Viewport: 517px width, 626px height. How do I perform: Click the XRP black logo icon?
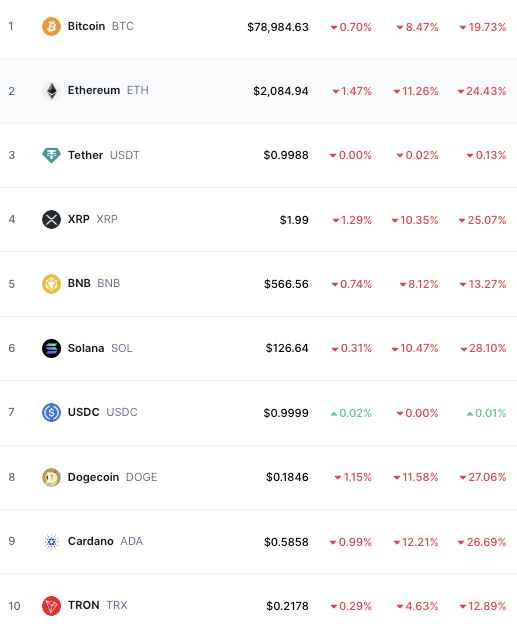click(x=52, y=219)
